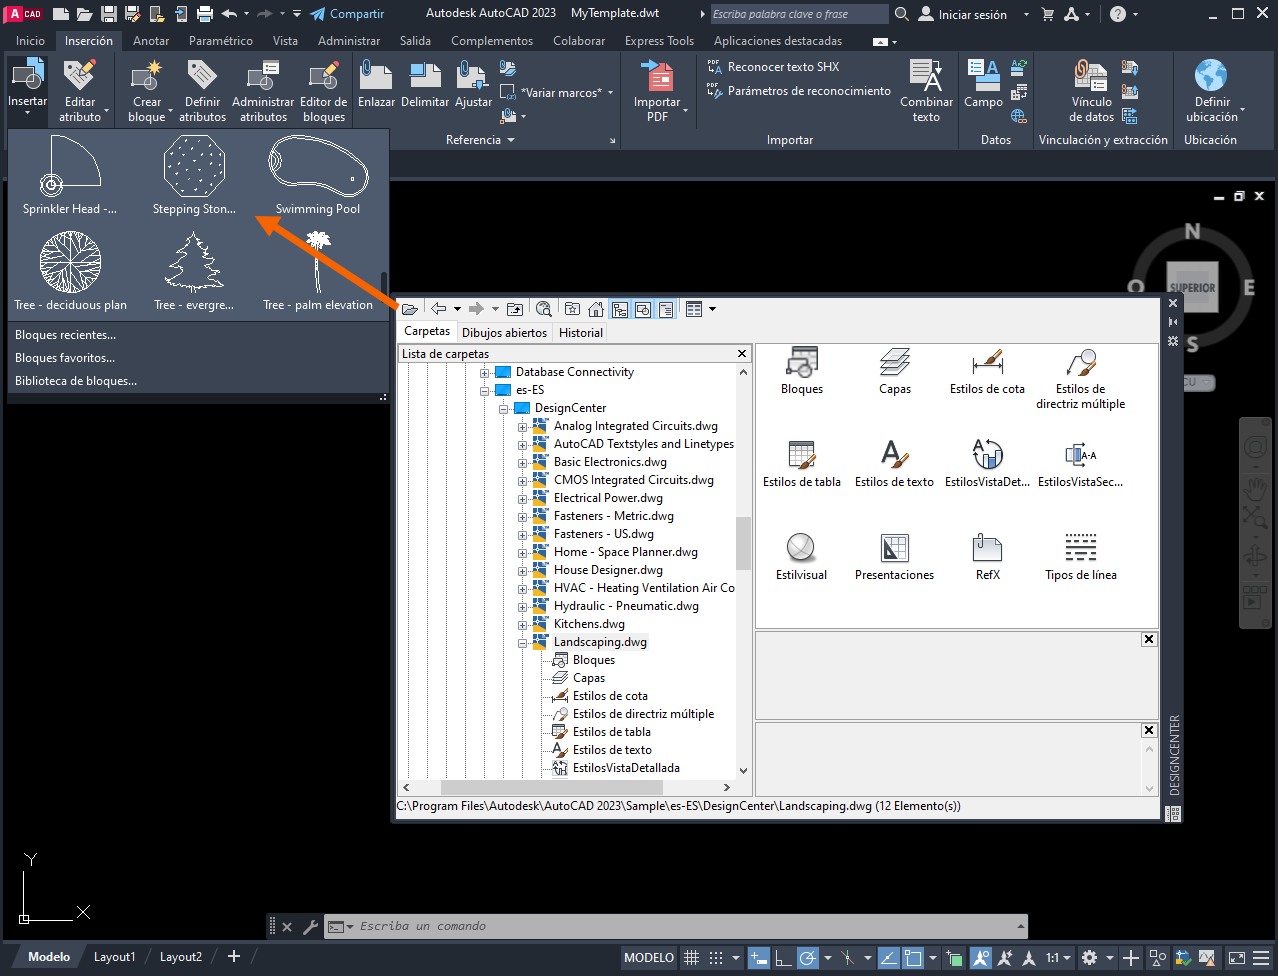Click the Save icon in quick access toolbar
The height and width of the screenshot is (976, 1278).
[109, 14]
